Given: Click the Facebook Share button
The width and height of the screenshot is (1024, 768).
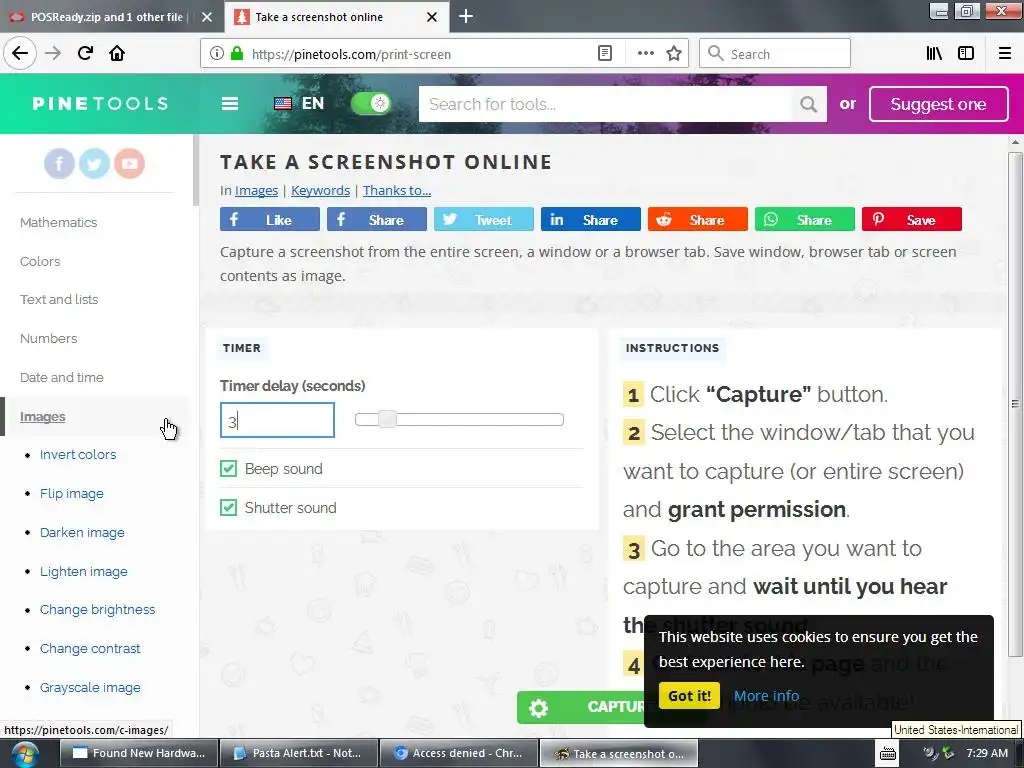Looking at the screenshot, I should pyautogui.click(x=377, y=219).
